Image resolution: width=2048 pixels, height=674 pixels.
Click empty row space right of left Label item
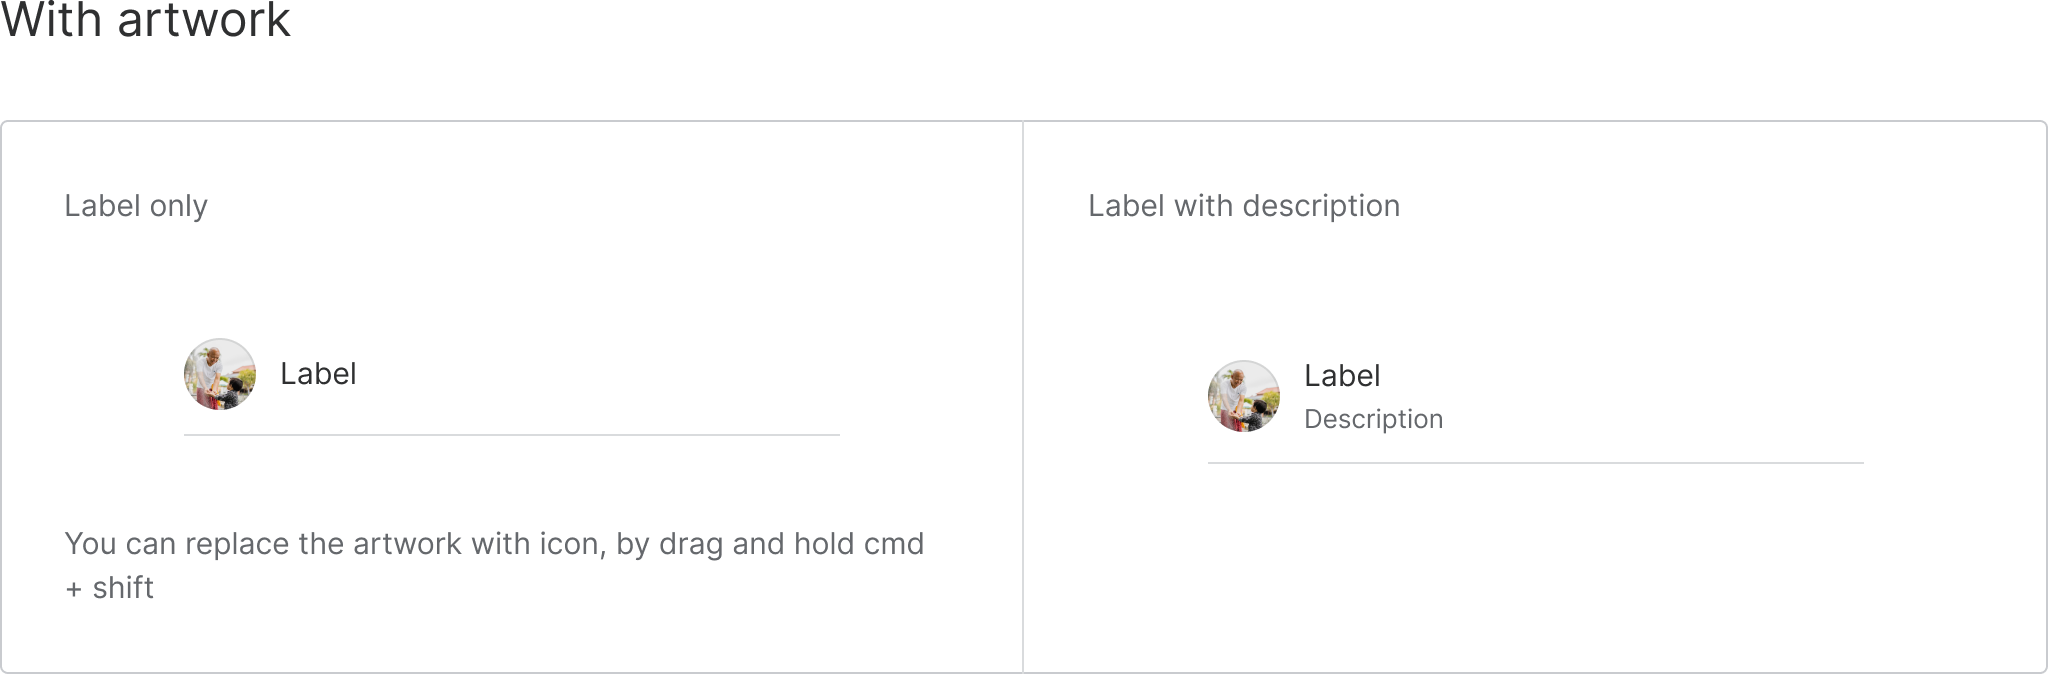pyautogui.click(x=600, y=374)
